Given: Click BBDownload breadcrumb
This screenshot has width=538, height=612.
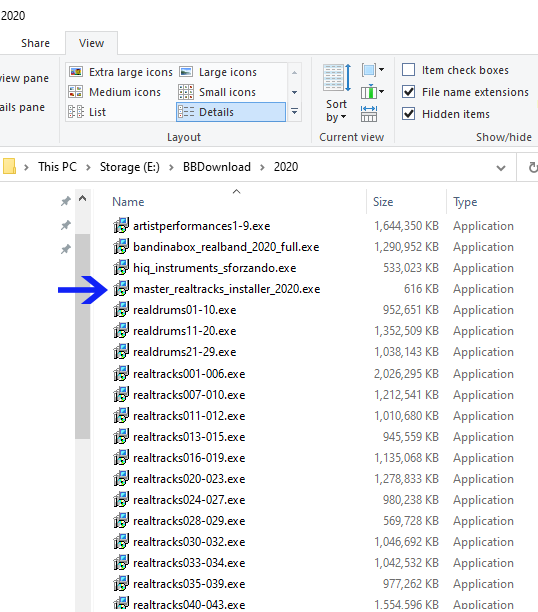Looking at the screenshot, I should (217, 167).
